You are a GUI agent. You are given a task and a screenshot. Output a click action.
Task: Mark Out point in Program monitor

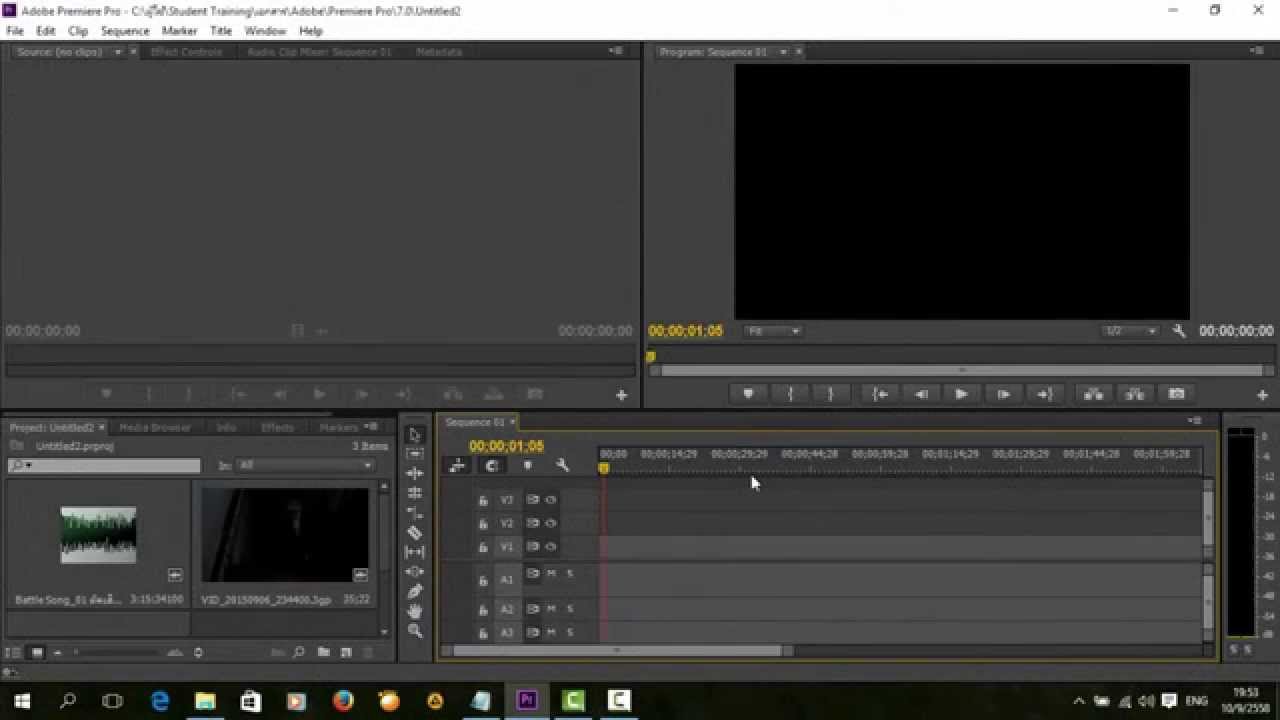[x=830, y=394]
